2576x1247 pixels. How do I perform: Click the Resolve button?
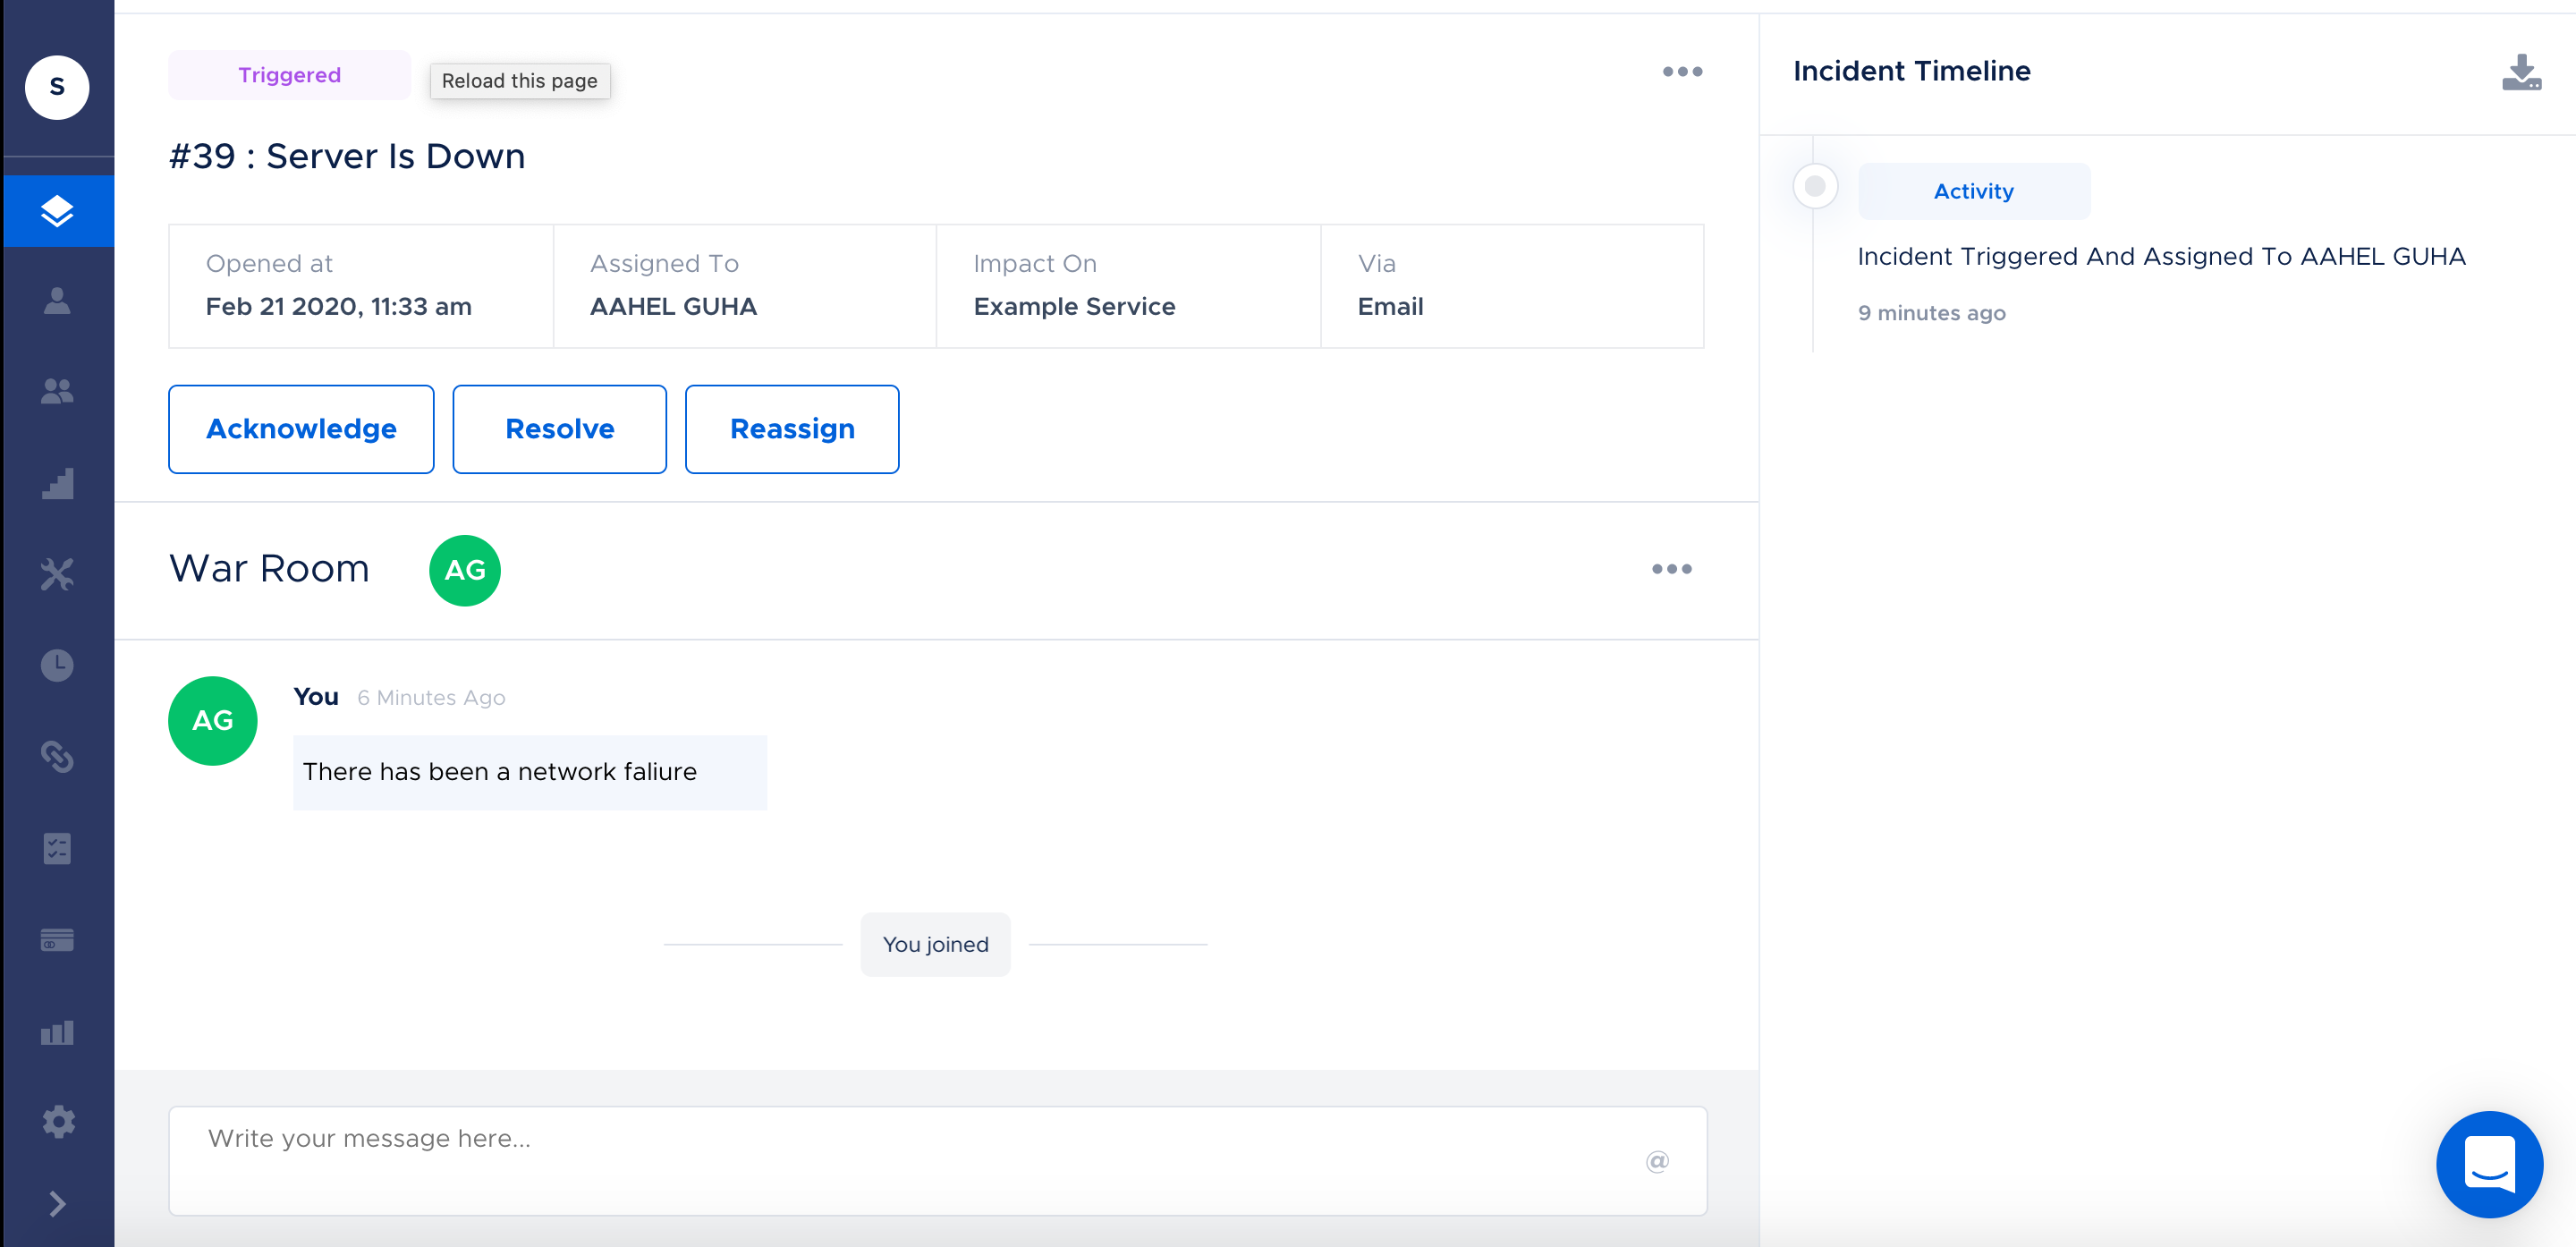click(x=559, y=429)
